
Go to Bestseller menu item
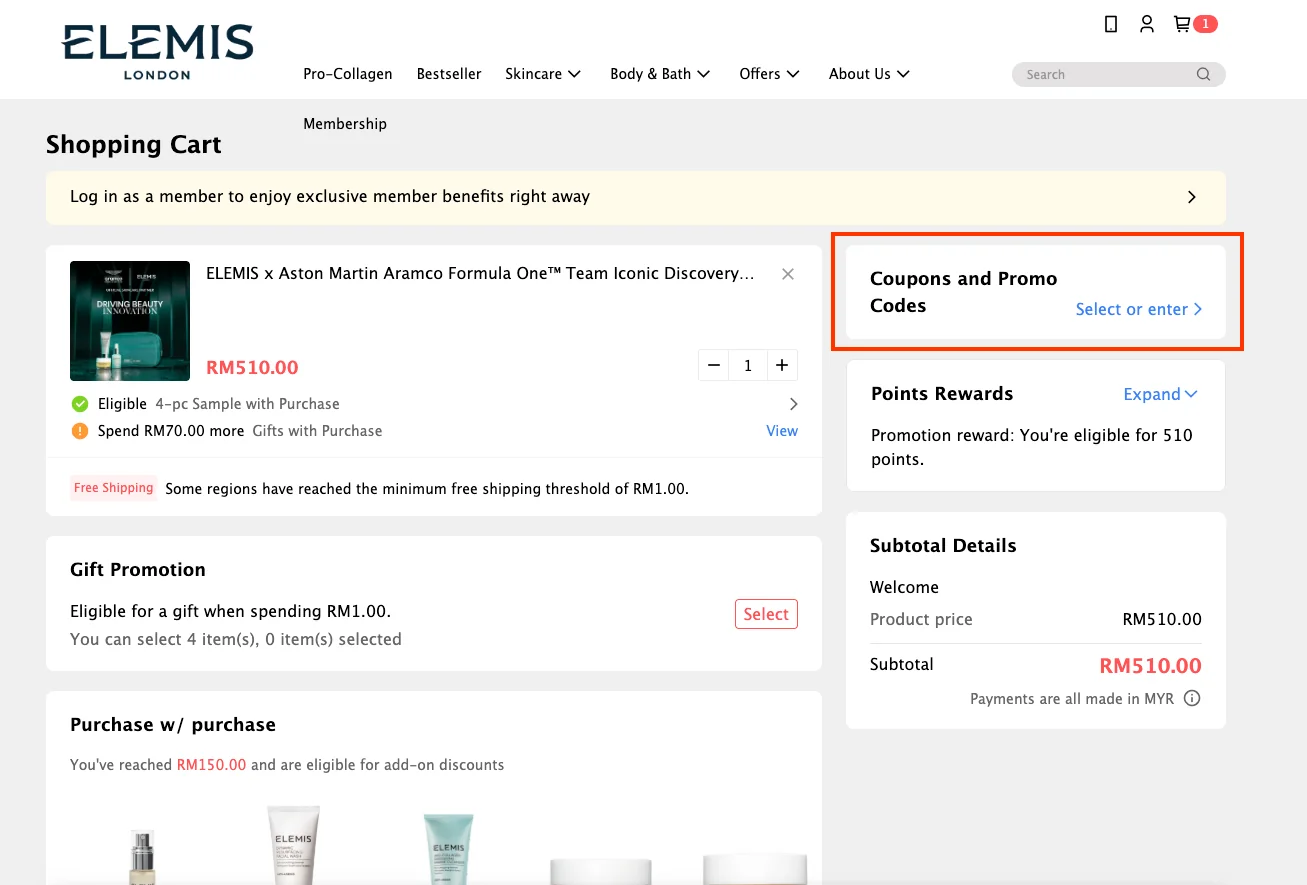449,74
